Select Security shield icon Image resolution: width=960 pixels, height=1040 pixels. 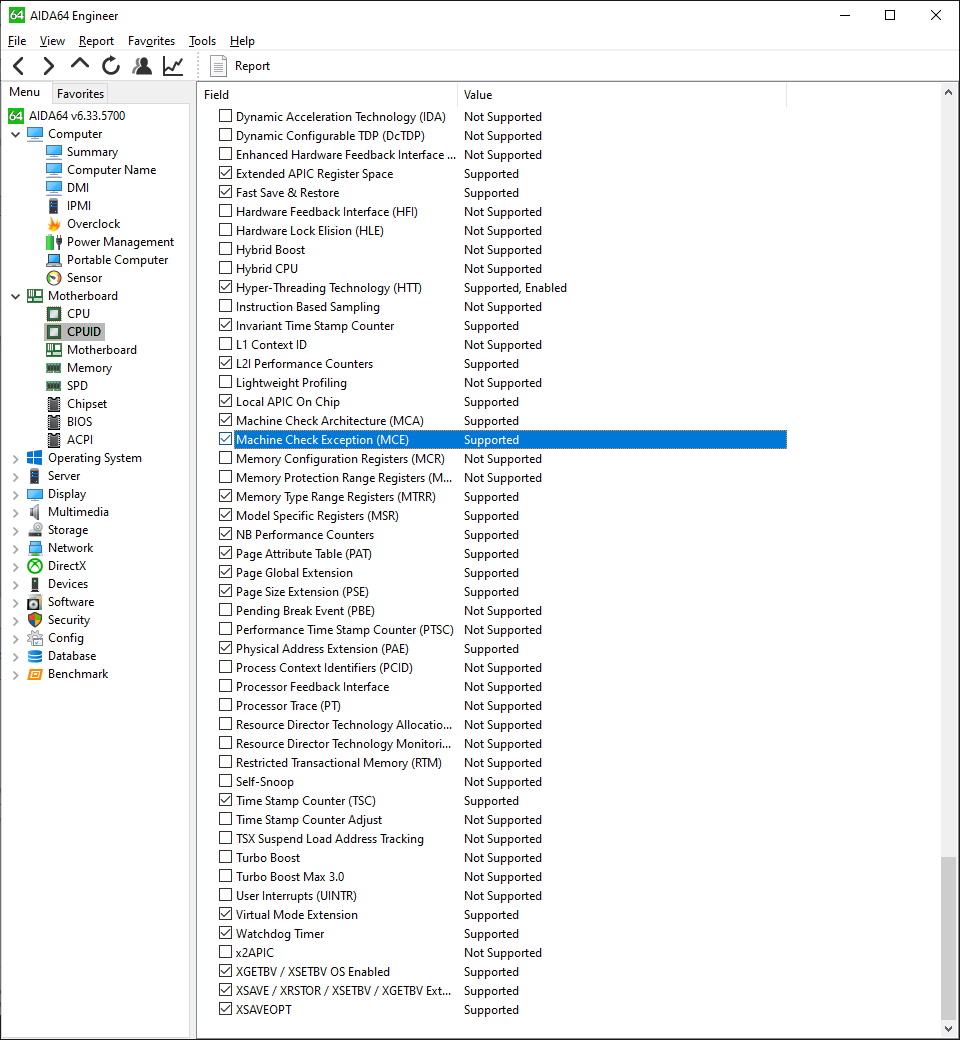[x=34, y=620]
